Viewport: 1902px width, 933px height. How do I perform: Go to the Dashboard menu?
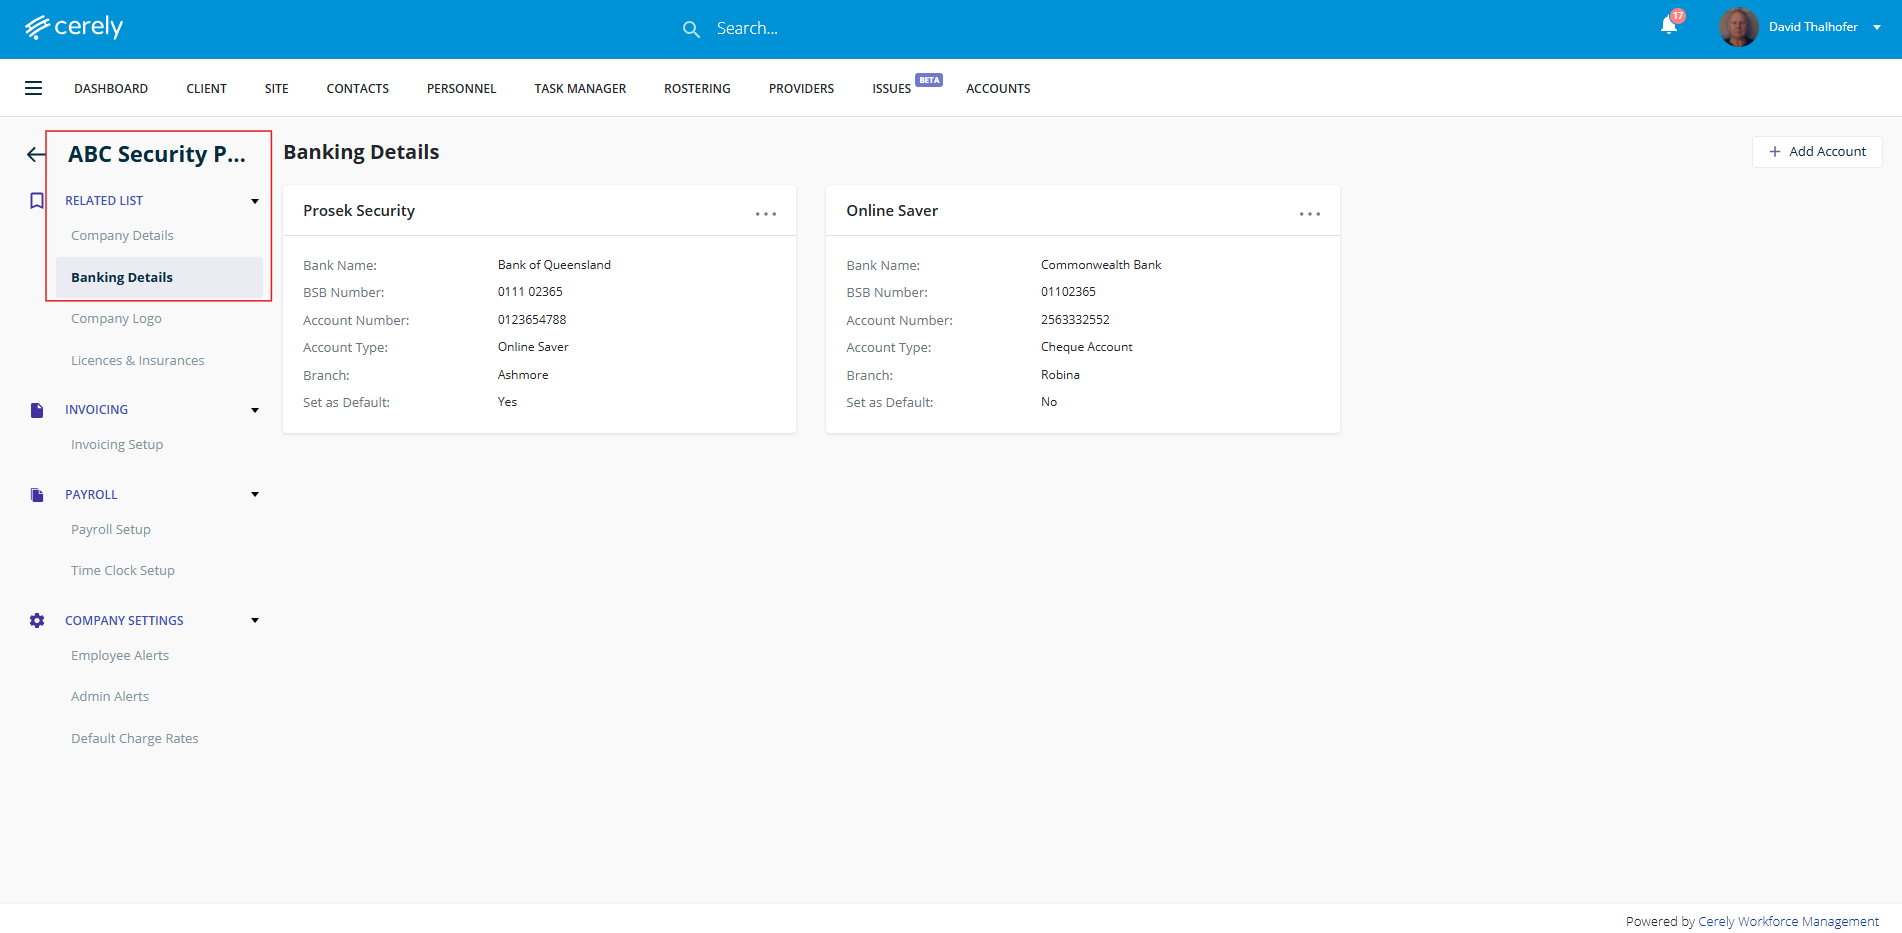(x=111, y=89)
